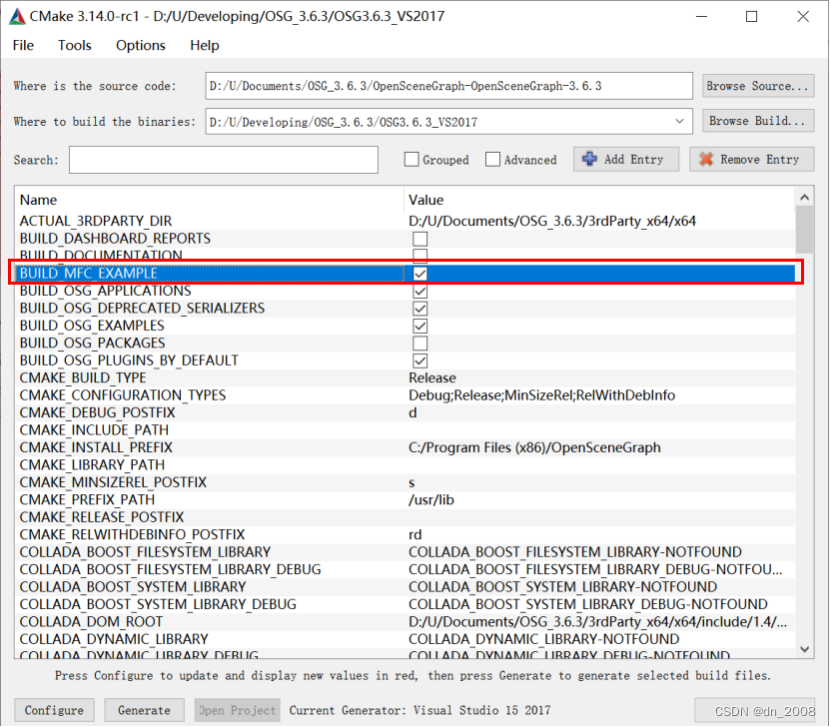Viewport: 831px width, 727px height.
Task: Check BUILD_DASHBOARD_REPORTS option
Action: (420, 238)
